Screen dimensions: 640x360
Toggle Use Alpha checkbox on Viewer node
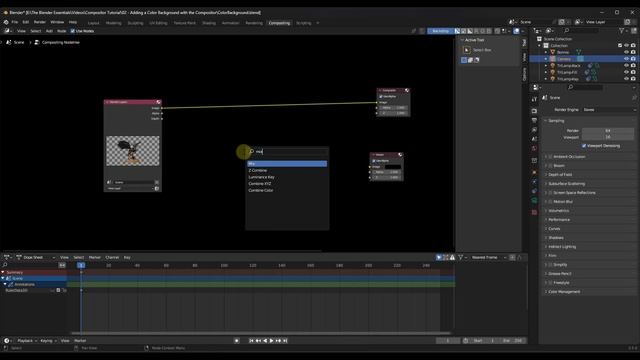pyautogui.click(x=374, y=161)
